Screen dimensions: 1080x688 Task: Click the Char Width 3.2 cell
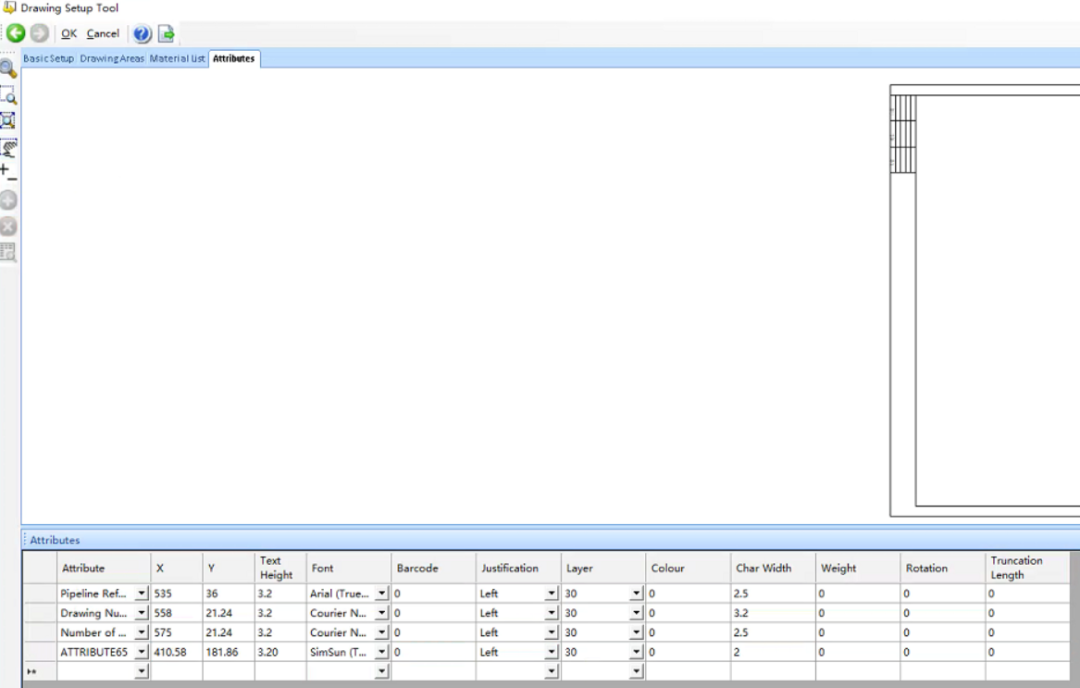pos(773,612)
